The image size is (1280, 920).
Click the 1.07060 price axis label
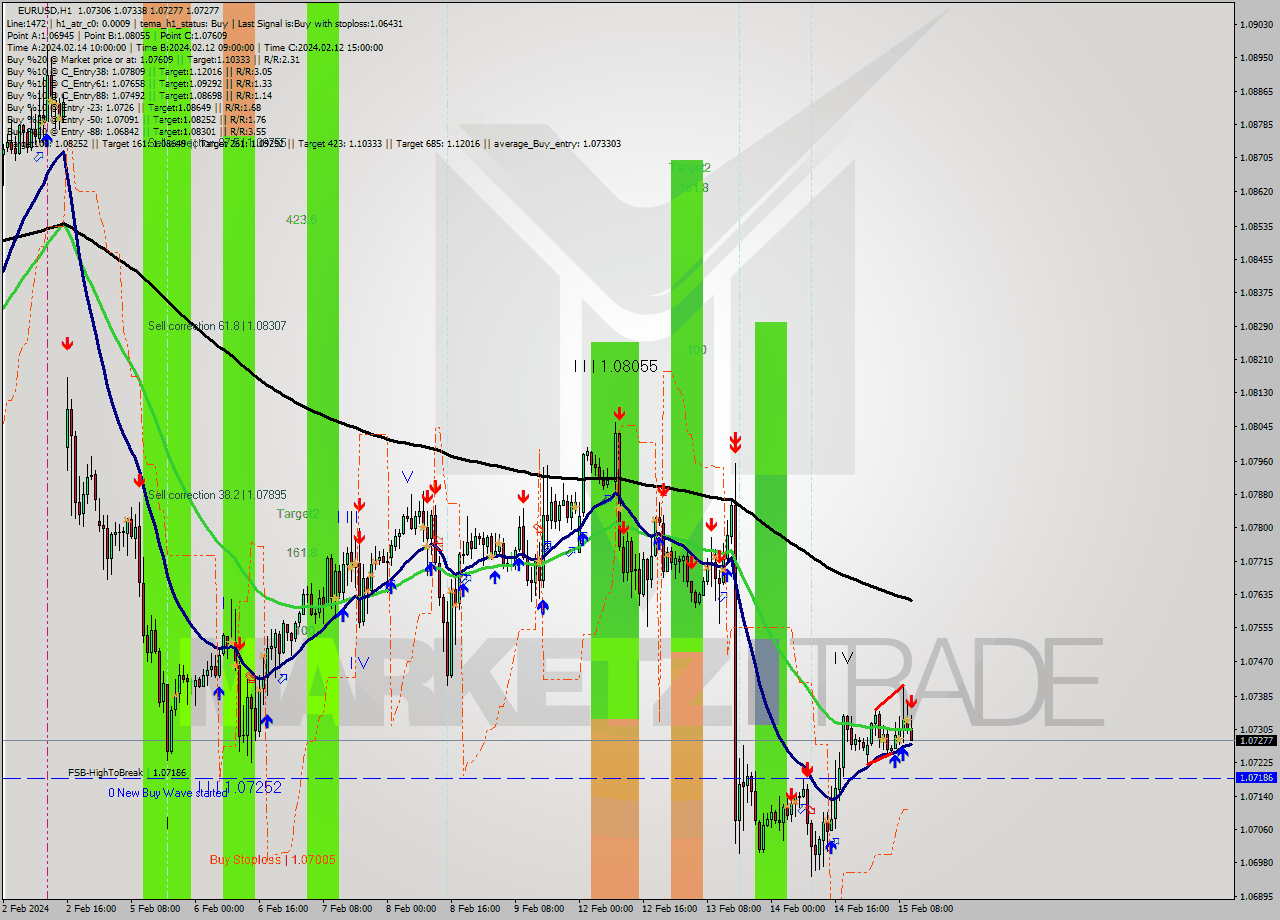click(1255, 829)
